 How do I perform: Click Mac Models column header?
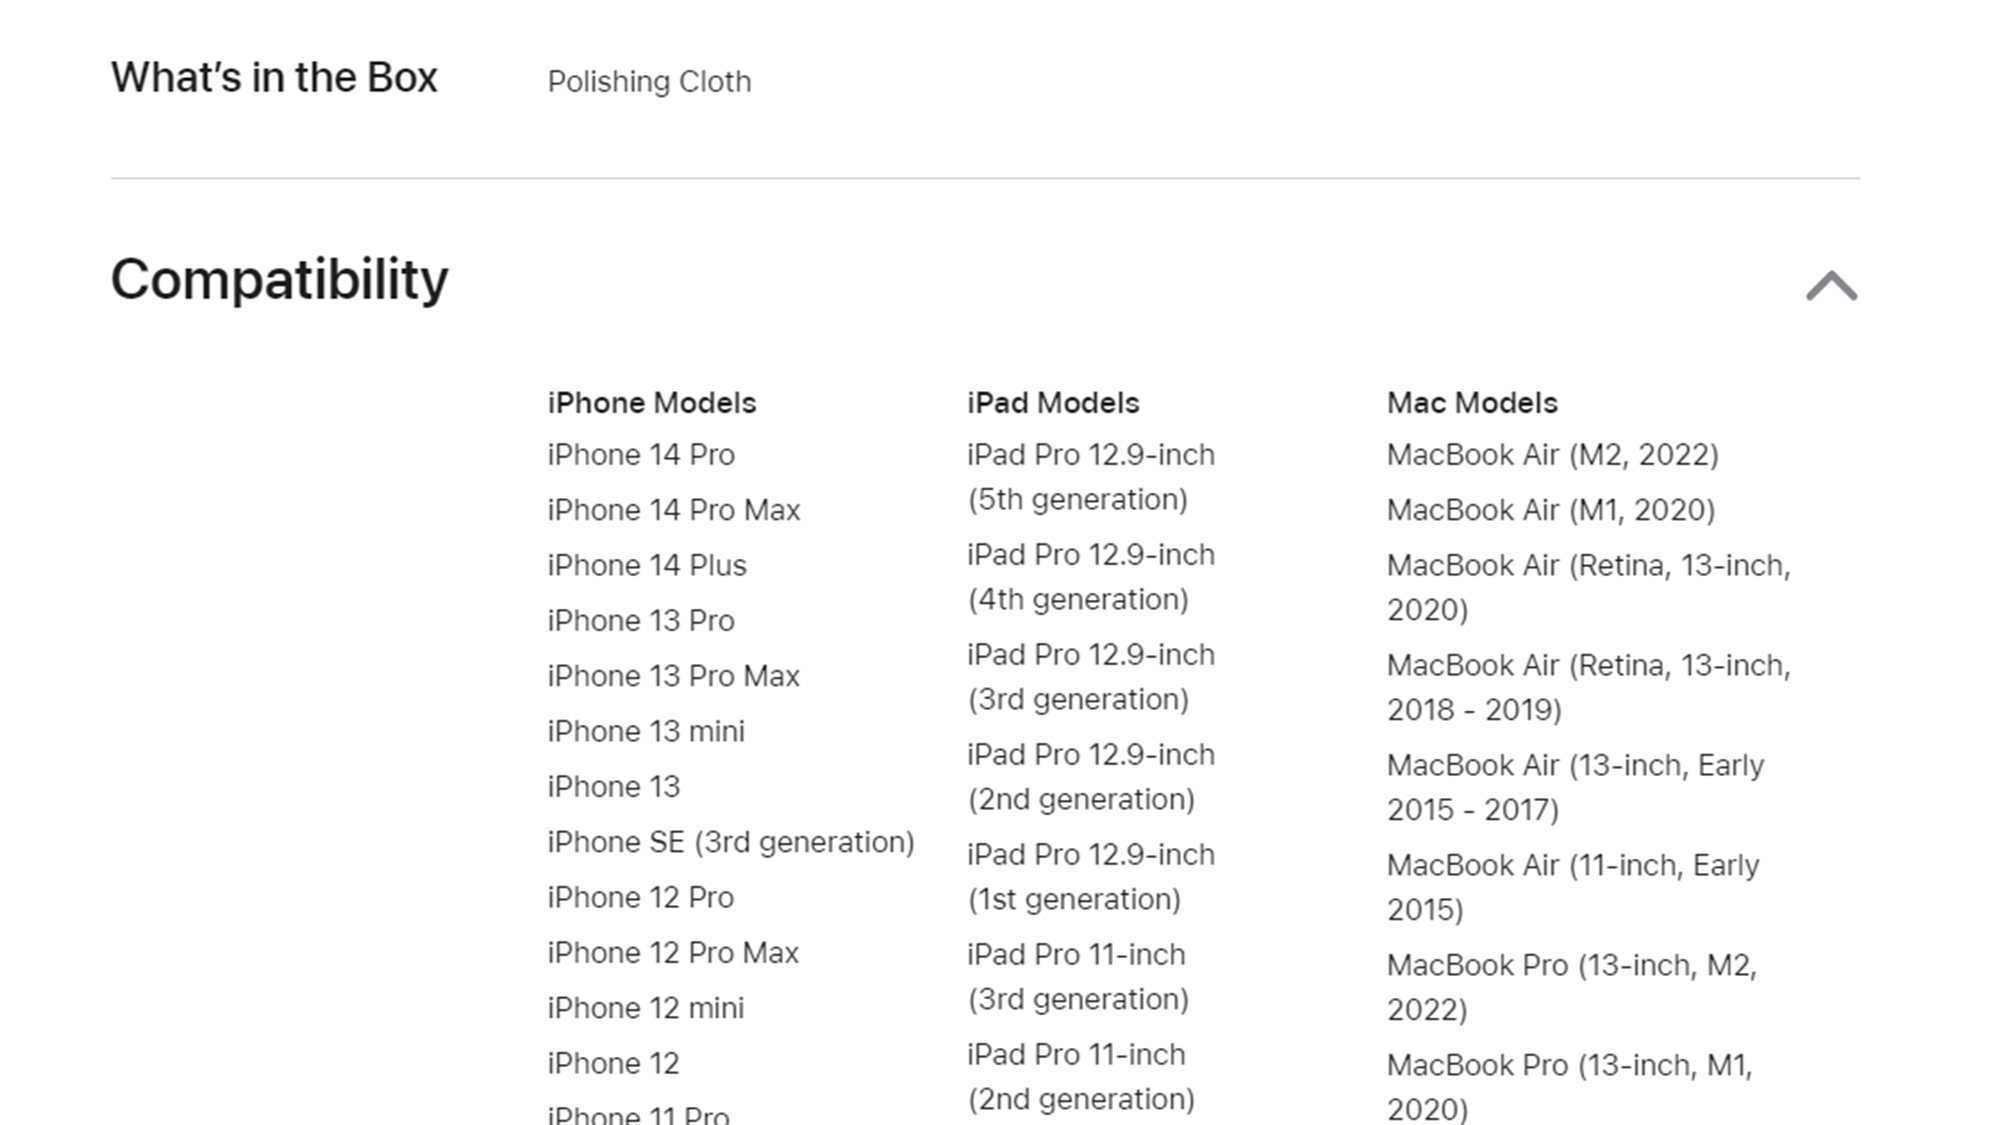click(x=1471, y=402)
